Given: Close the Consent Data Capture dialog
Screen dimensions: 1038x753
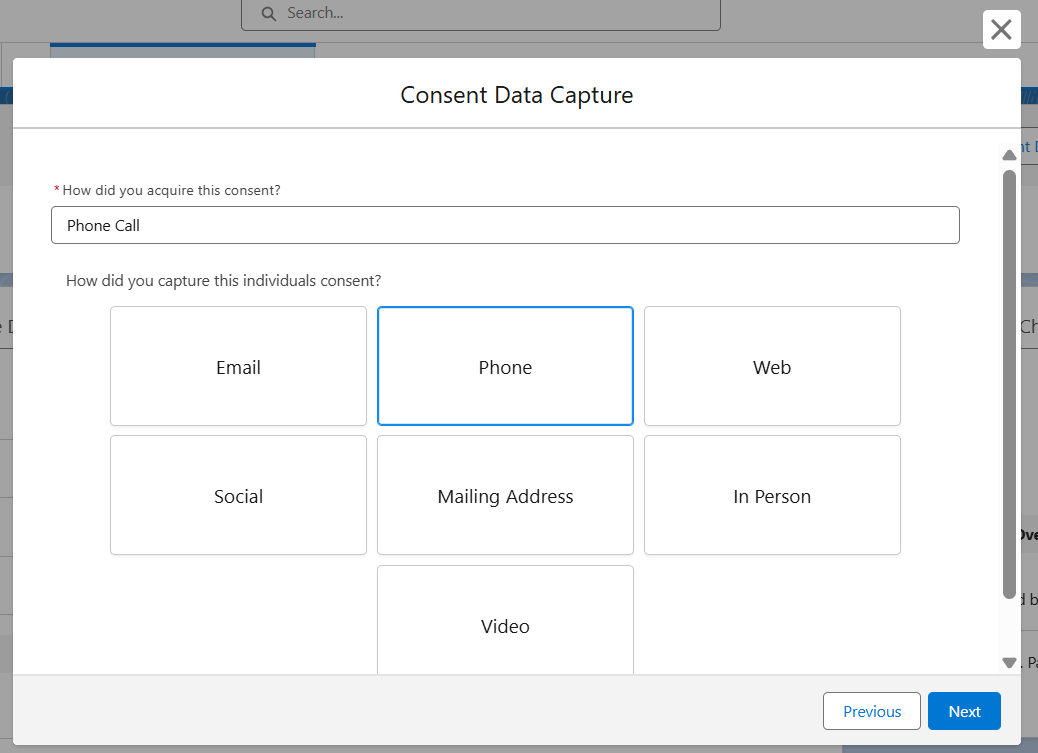Looking at the screenshot, I should coord(1001,30).
